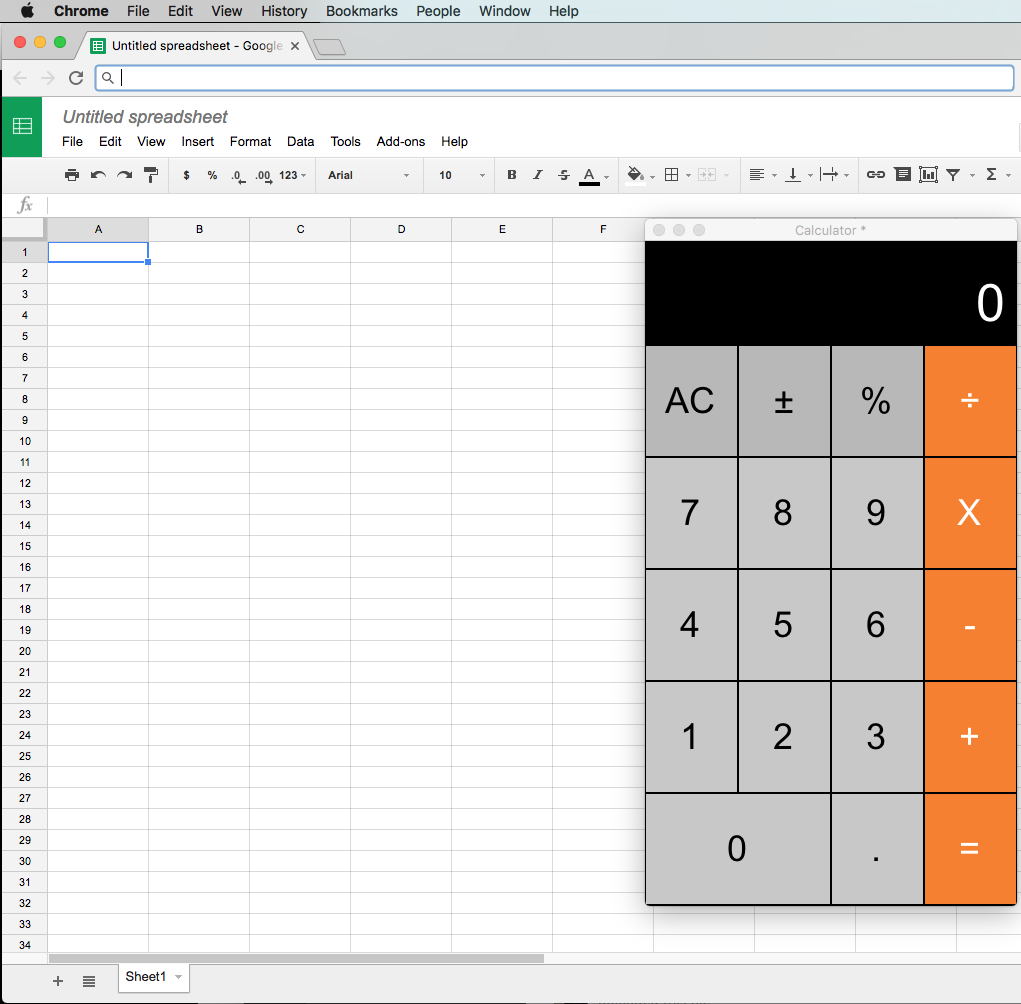Screen dimensions: 1021x1004
Task: Open the Sheets Tools menu
Action: click(345, 141)
